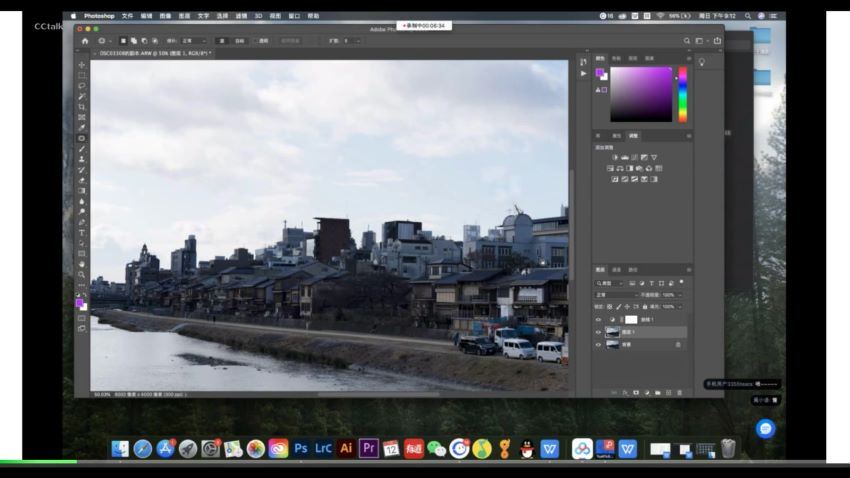
Task: Click the foreground color swatch in toolbar
Action: pos(80,303)
